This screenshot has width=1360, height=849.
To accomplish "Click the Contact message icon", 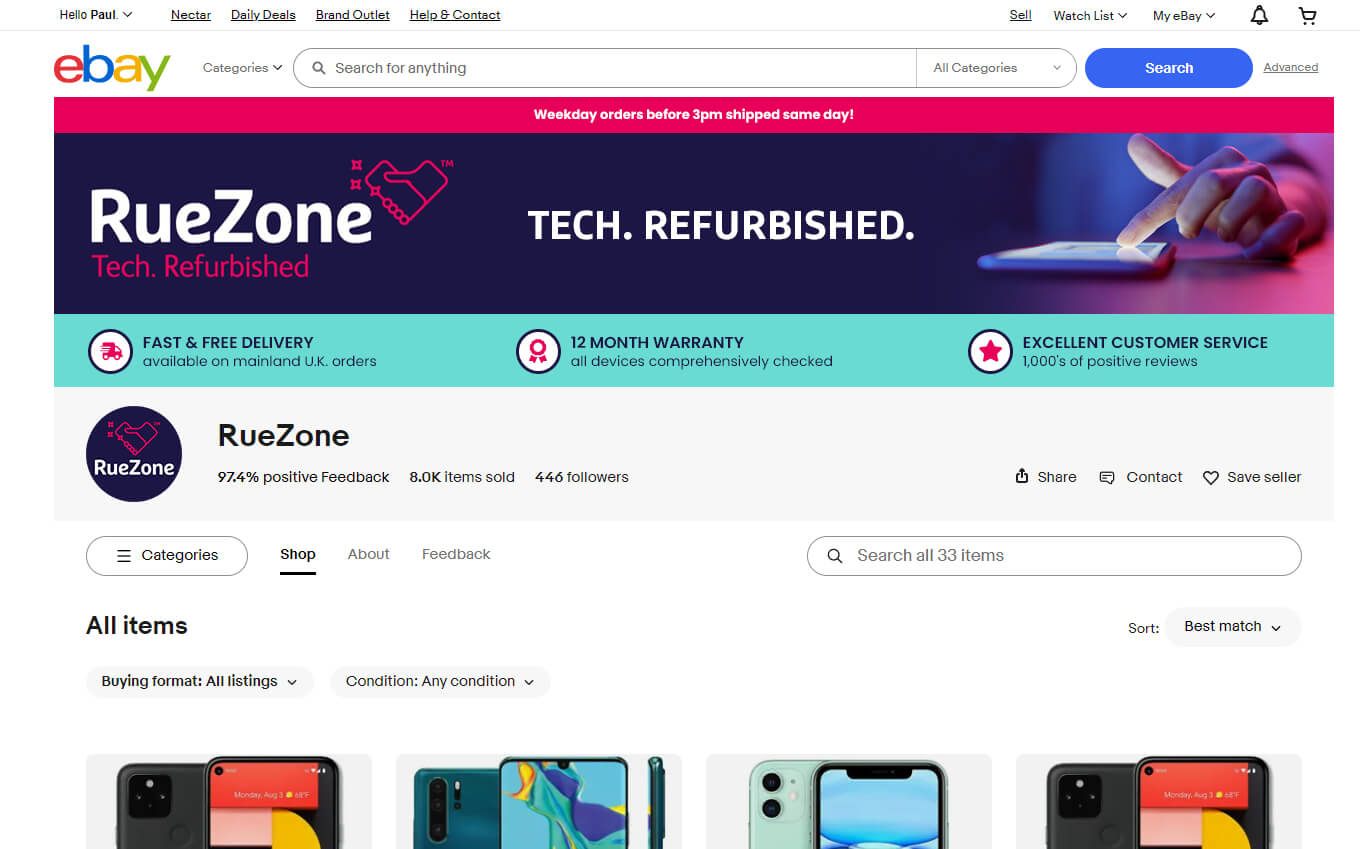I will pyautogui.click(x=1106, y=478).
